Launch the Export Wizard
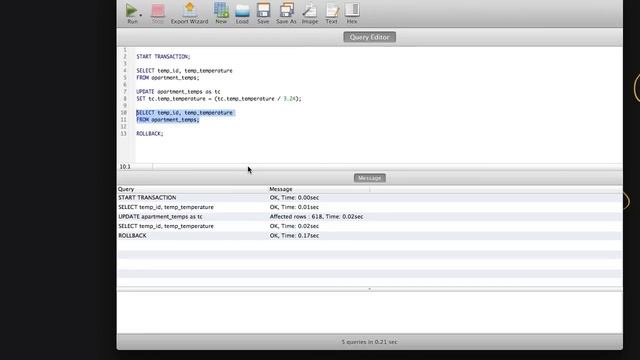Image resolution: width=640 pixels, height=360 pixels. [189, 13]
